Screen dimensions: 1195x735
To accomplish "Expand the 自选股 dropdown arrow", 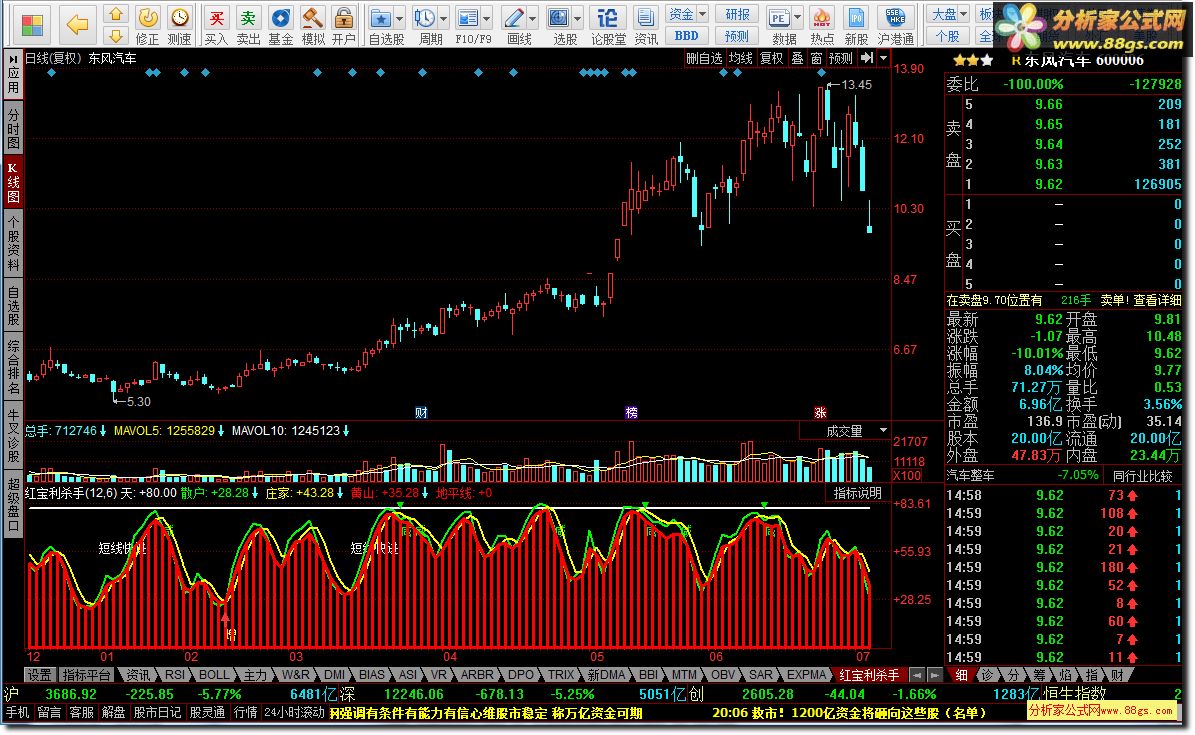I will pos(399,18).
